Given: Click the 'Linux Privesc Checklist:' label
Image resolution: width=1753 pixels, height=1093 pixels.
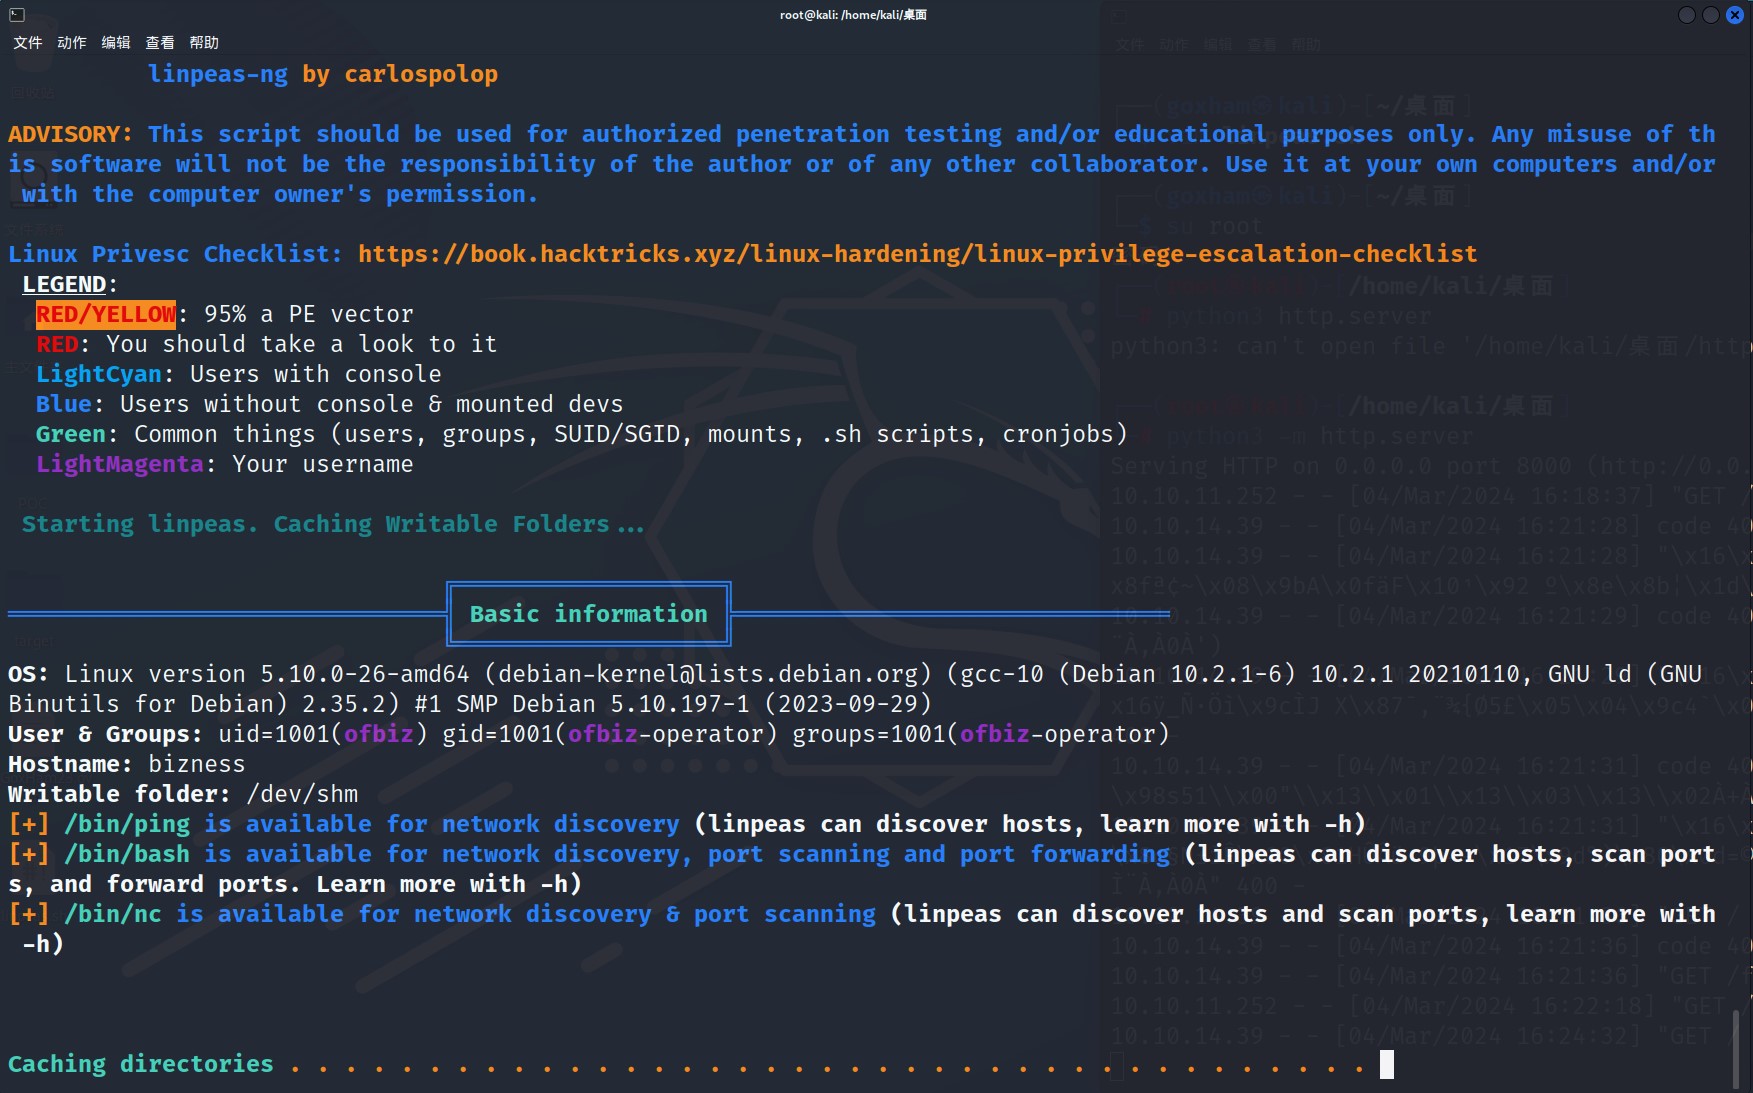Looking at the screenshot, I should pyautogui.click(x=175, y=254).
